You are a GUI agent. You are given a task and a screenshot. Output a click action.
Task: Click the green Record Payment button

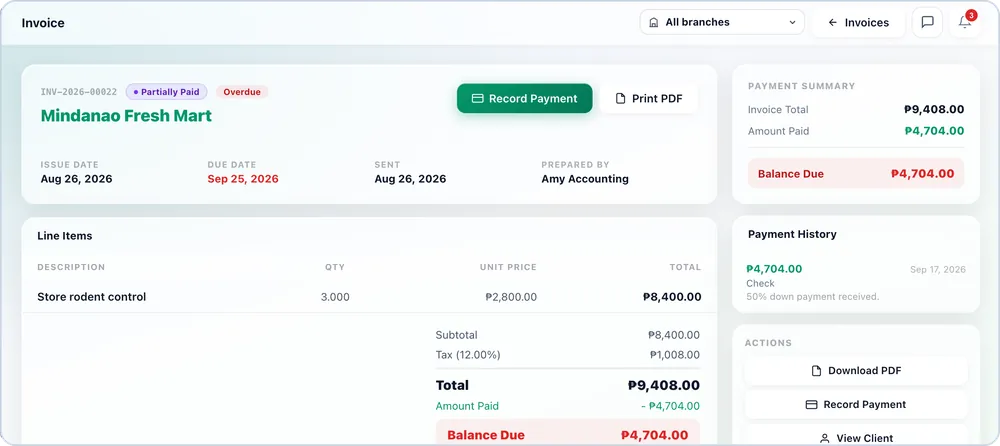(524, 99)
